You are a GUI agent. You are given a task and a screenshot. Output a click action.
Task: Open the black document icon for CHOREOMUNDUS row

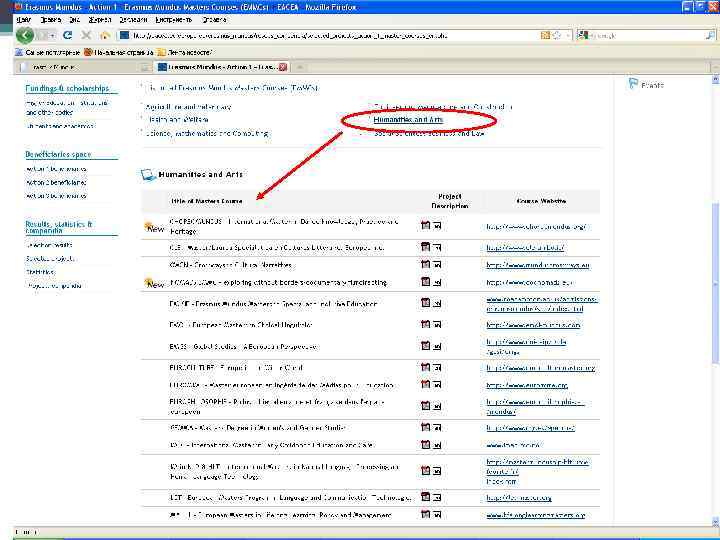point(437,225)
